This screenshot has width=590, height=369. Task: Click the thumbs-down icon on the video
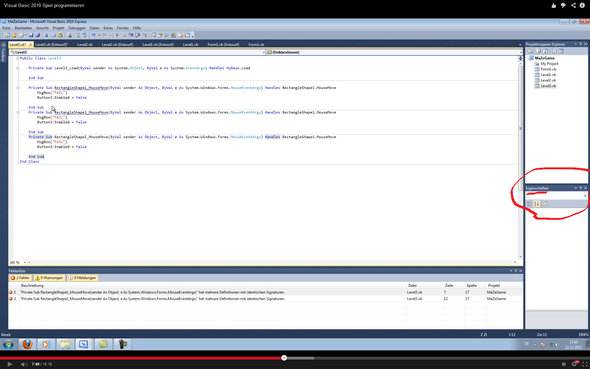pyautogui.click(x=563, y=5)
